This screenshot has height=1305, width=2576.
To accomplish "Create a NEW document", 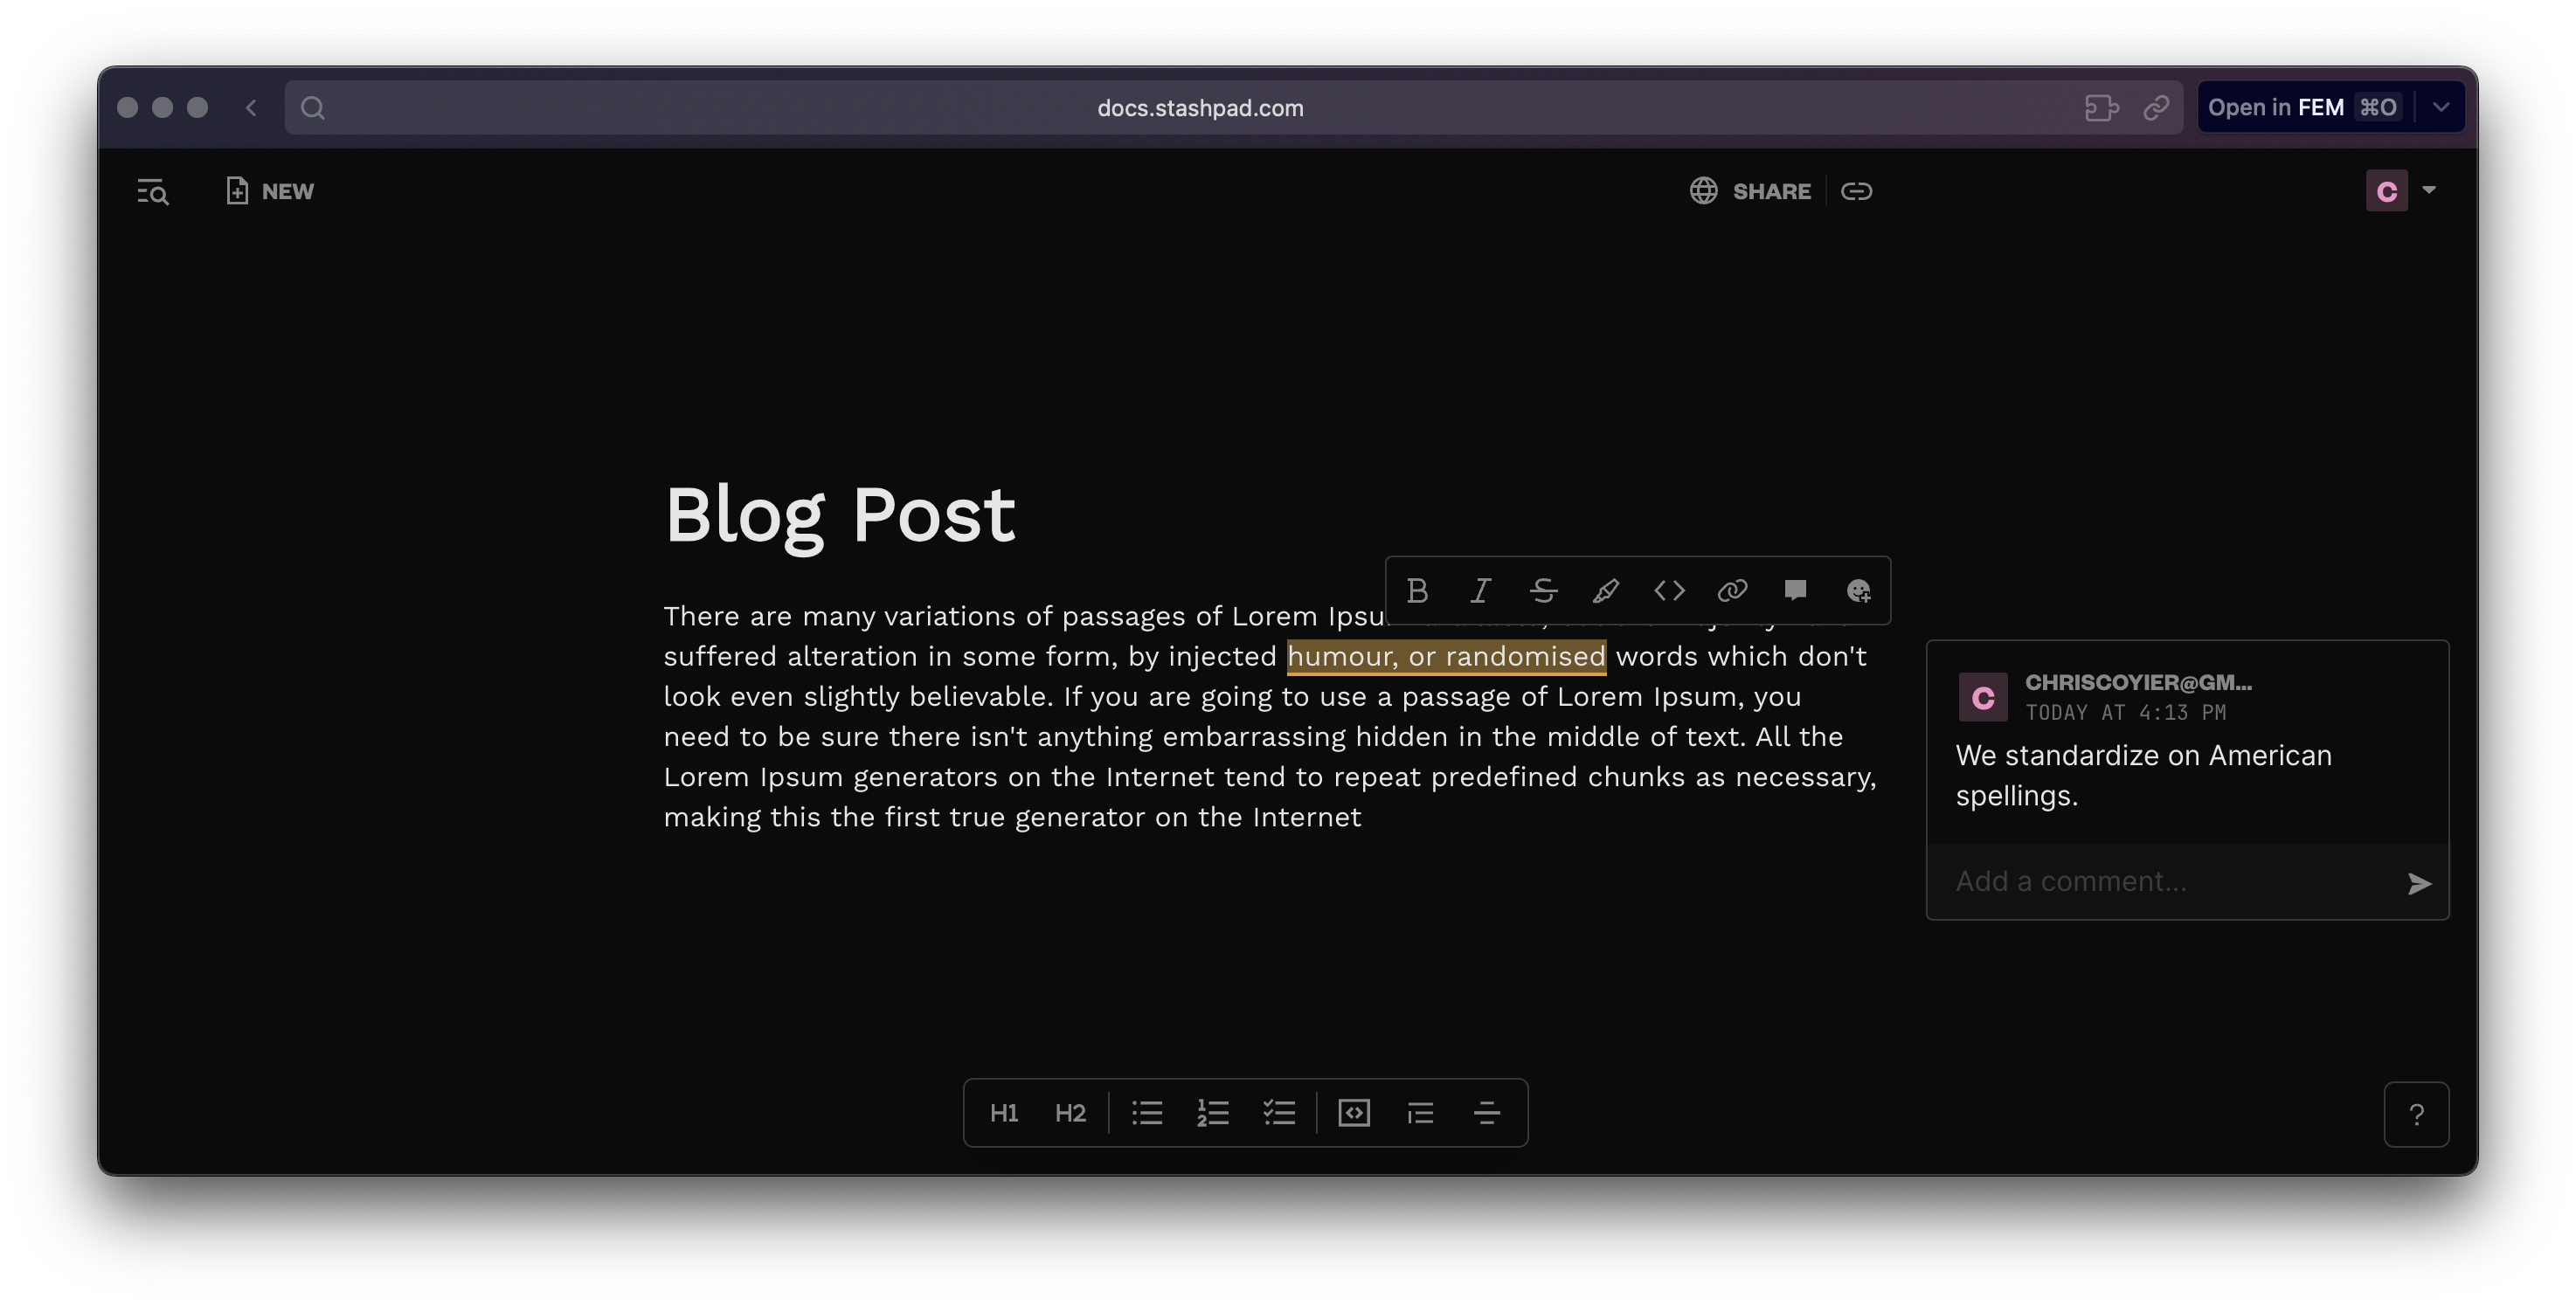I will [x=270, y=191].
